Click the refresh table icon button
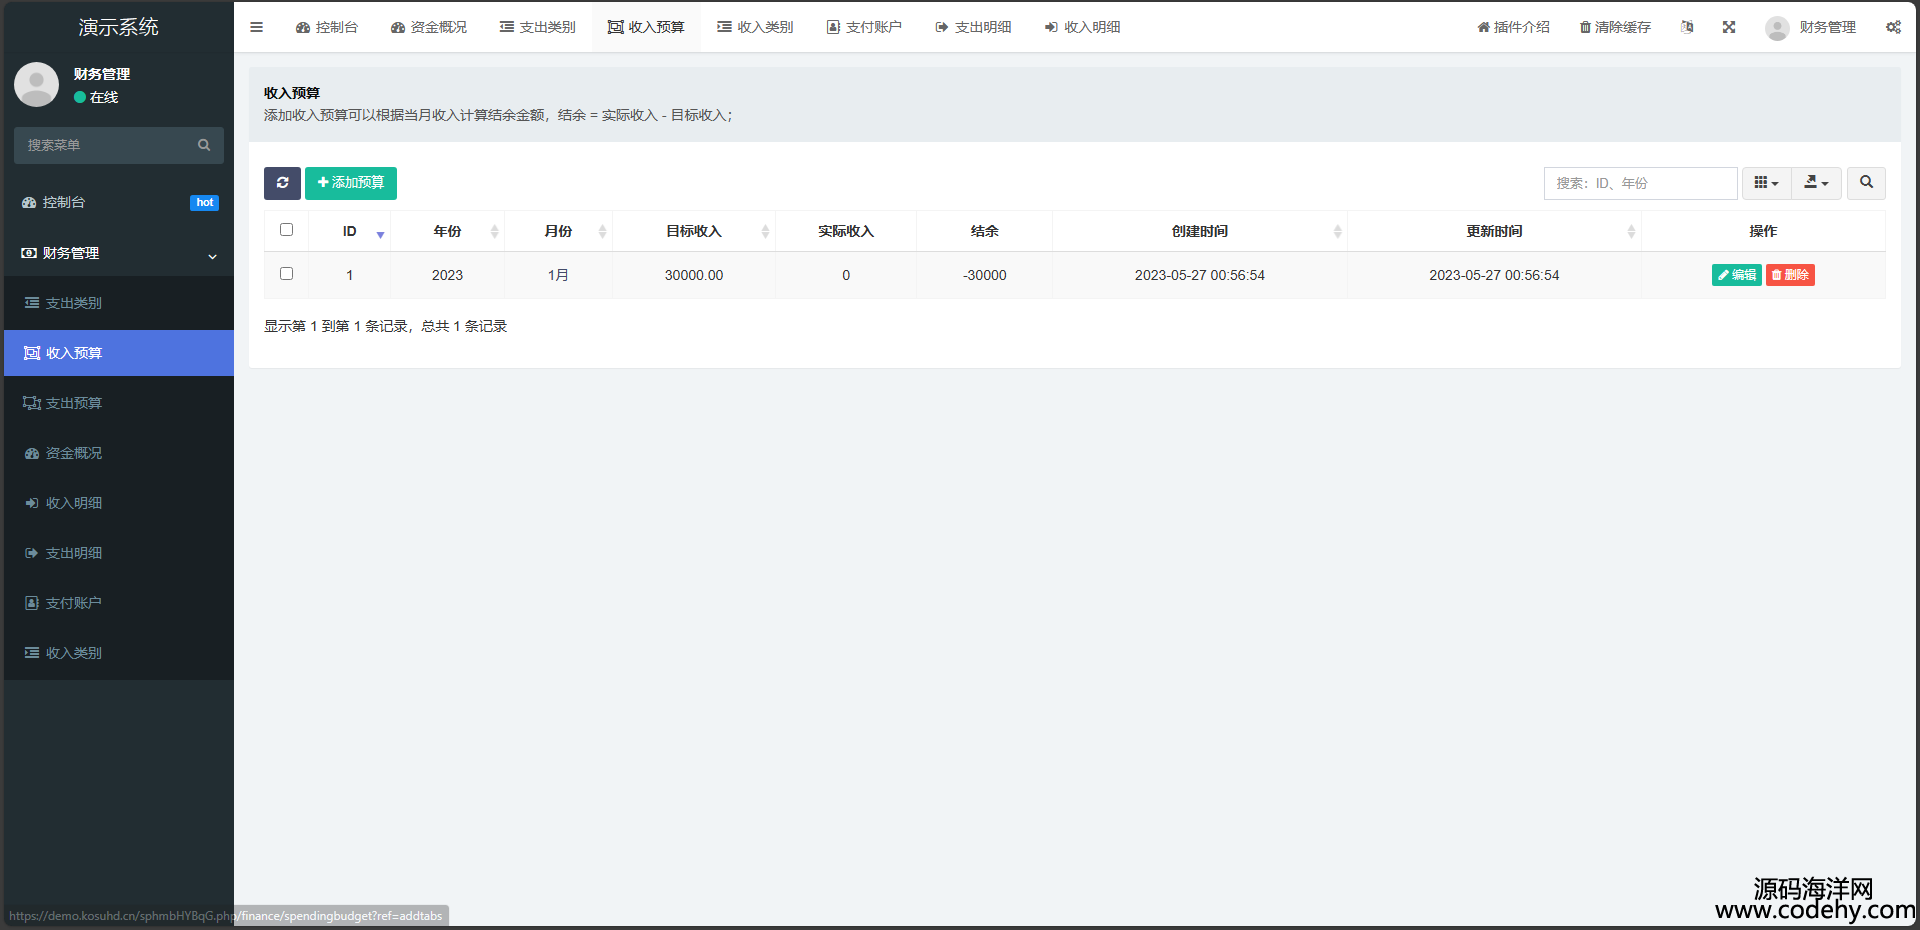Viewport: 1920px width, 930px height. 282,183
